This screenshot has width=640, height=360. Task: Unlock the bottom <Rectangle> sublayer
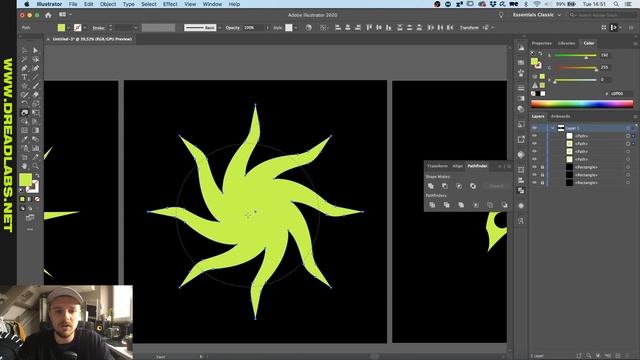tap(542, 183)
